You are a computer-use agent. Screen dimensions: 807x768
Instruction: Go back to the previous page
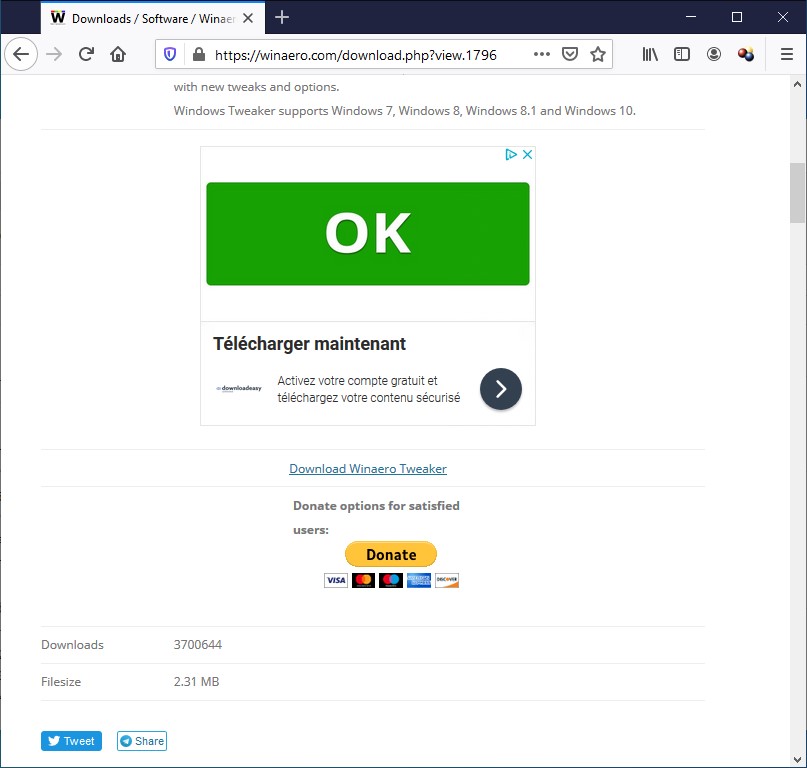[x=21, y=54]
